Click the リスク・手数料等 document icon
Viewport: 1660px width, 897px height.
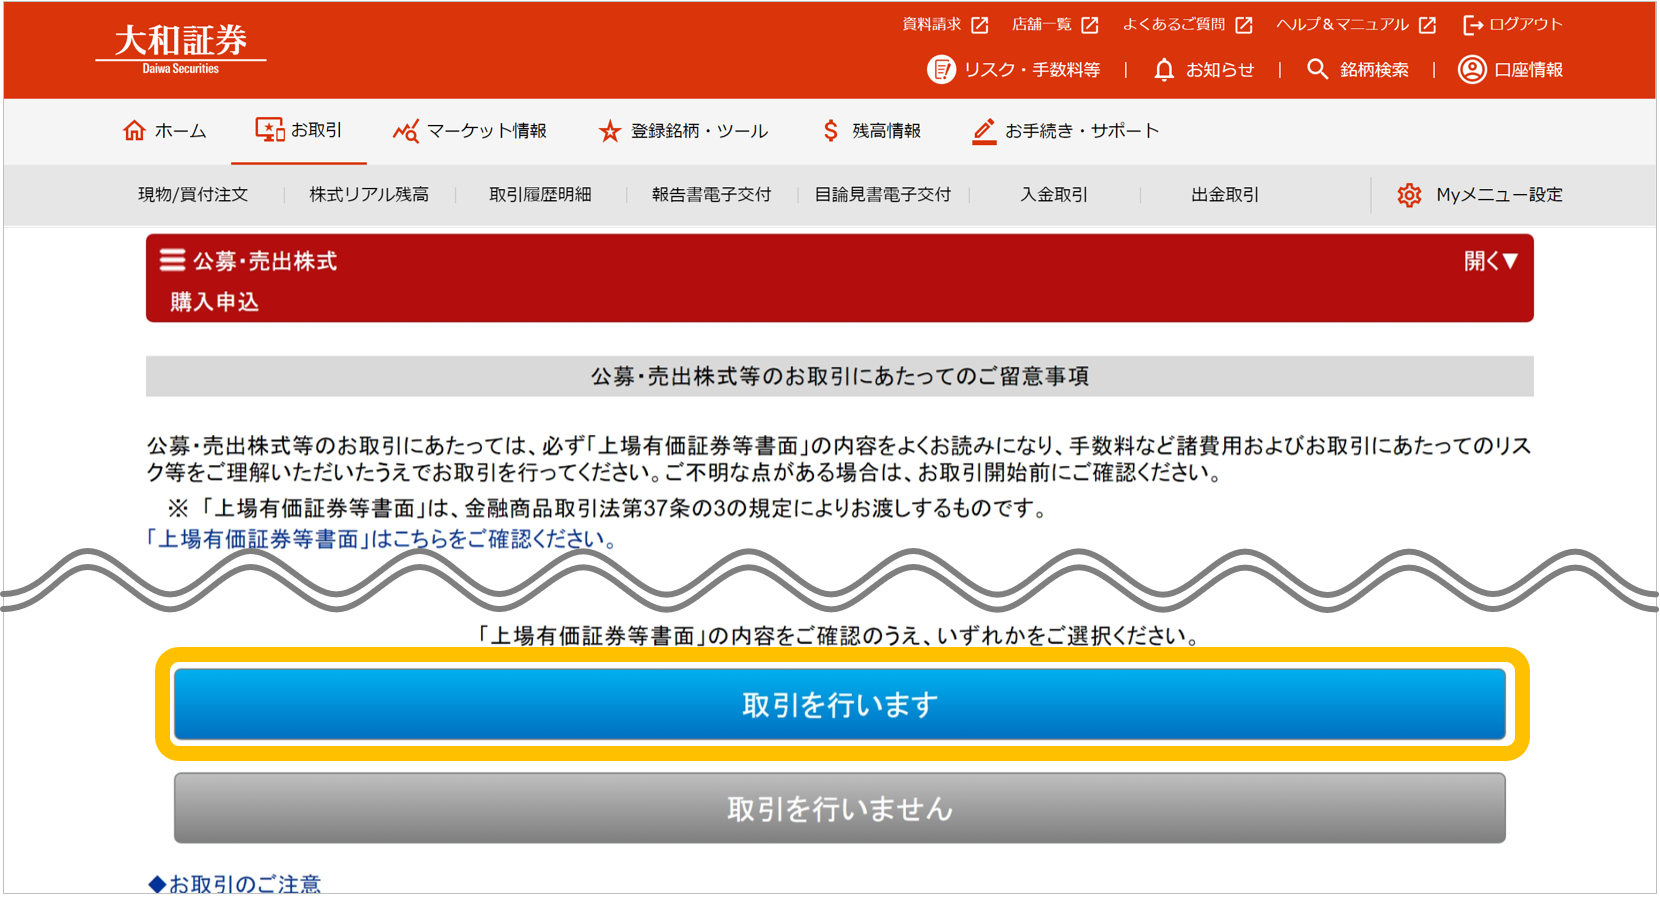click(x=941, y=69)
